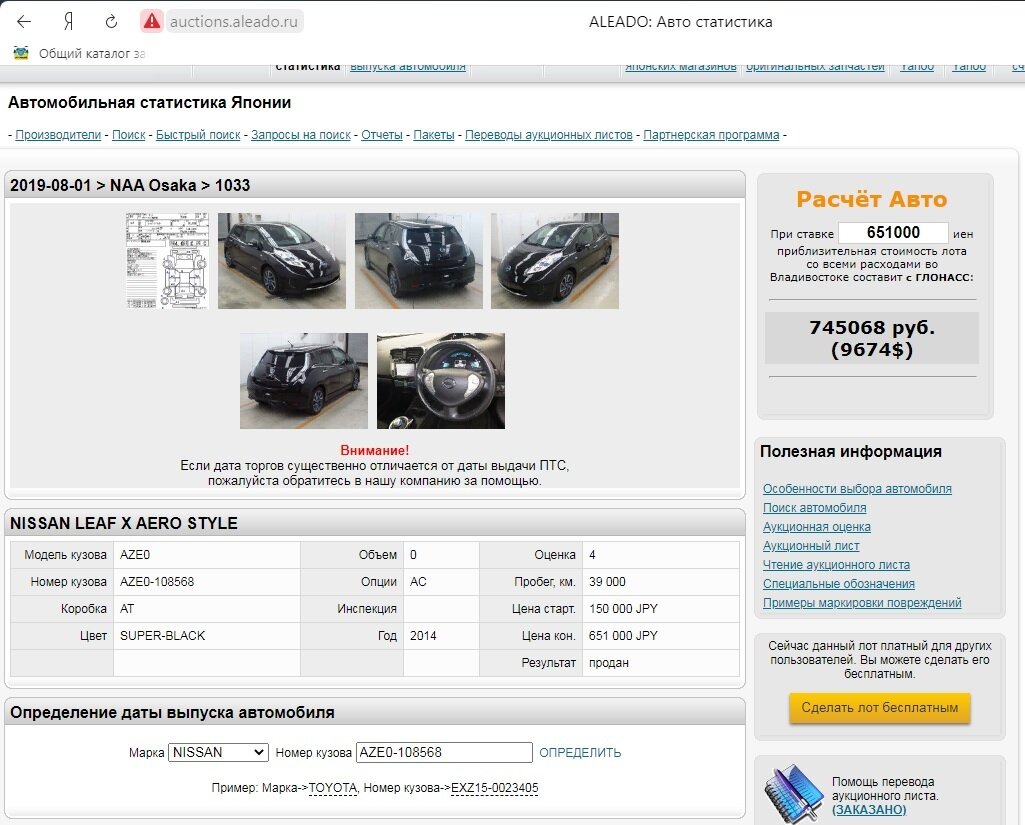Open the rear-side car photo in bottom row
Viewport: 1025px width, 825px height.
pyautogui.click(x=304, y=381)
